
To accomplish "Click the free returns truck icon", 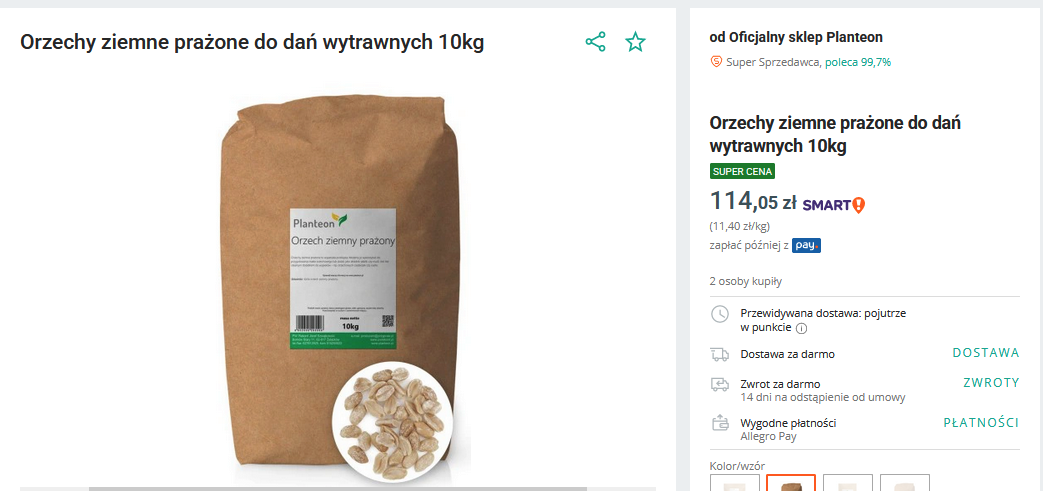I will tap(720, 385).
